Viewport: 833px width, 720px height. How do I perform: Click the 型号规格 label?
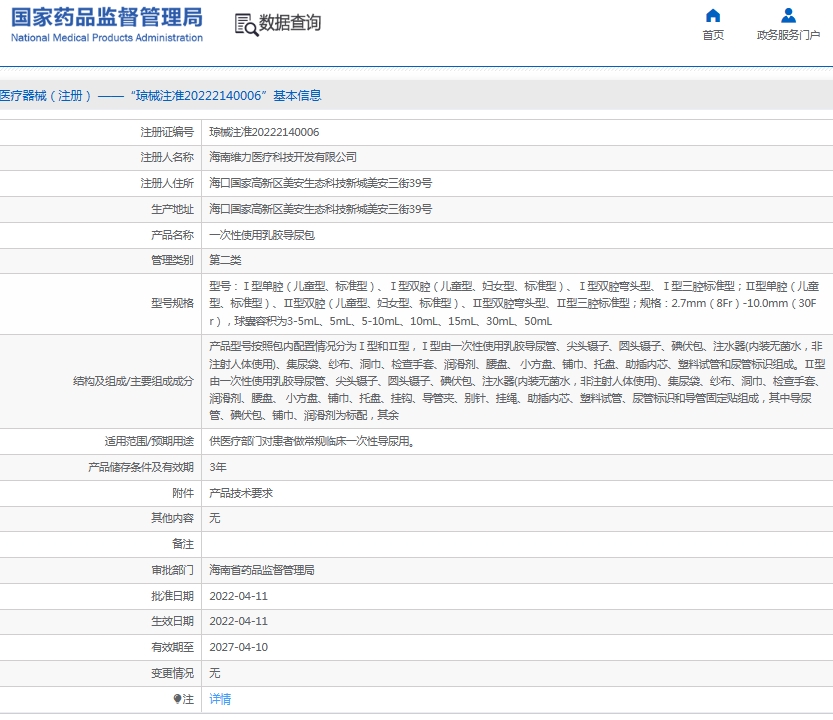[172, 303]
